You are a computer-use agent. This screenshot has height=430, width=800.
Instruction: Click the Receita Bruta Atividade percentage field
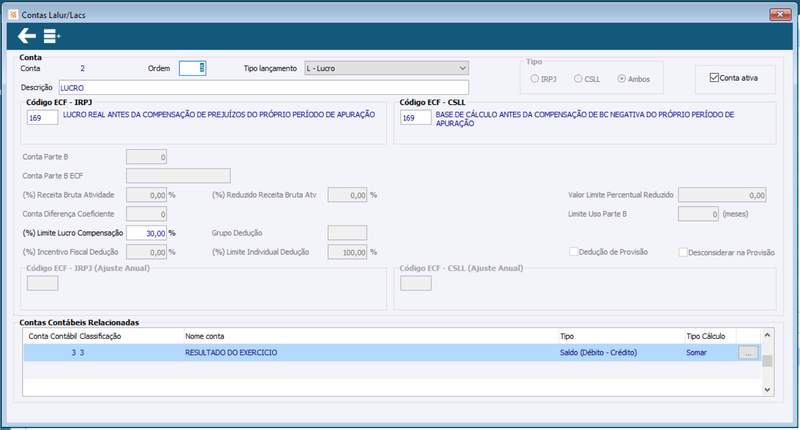tap(146, 195)
